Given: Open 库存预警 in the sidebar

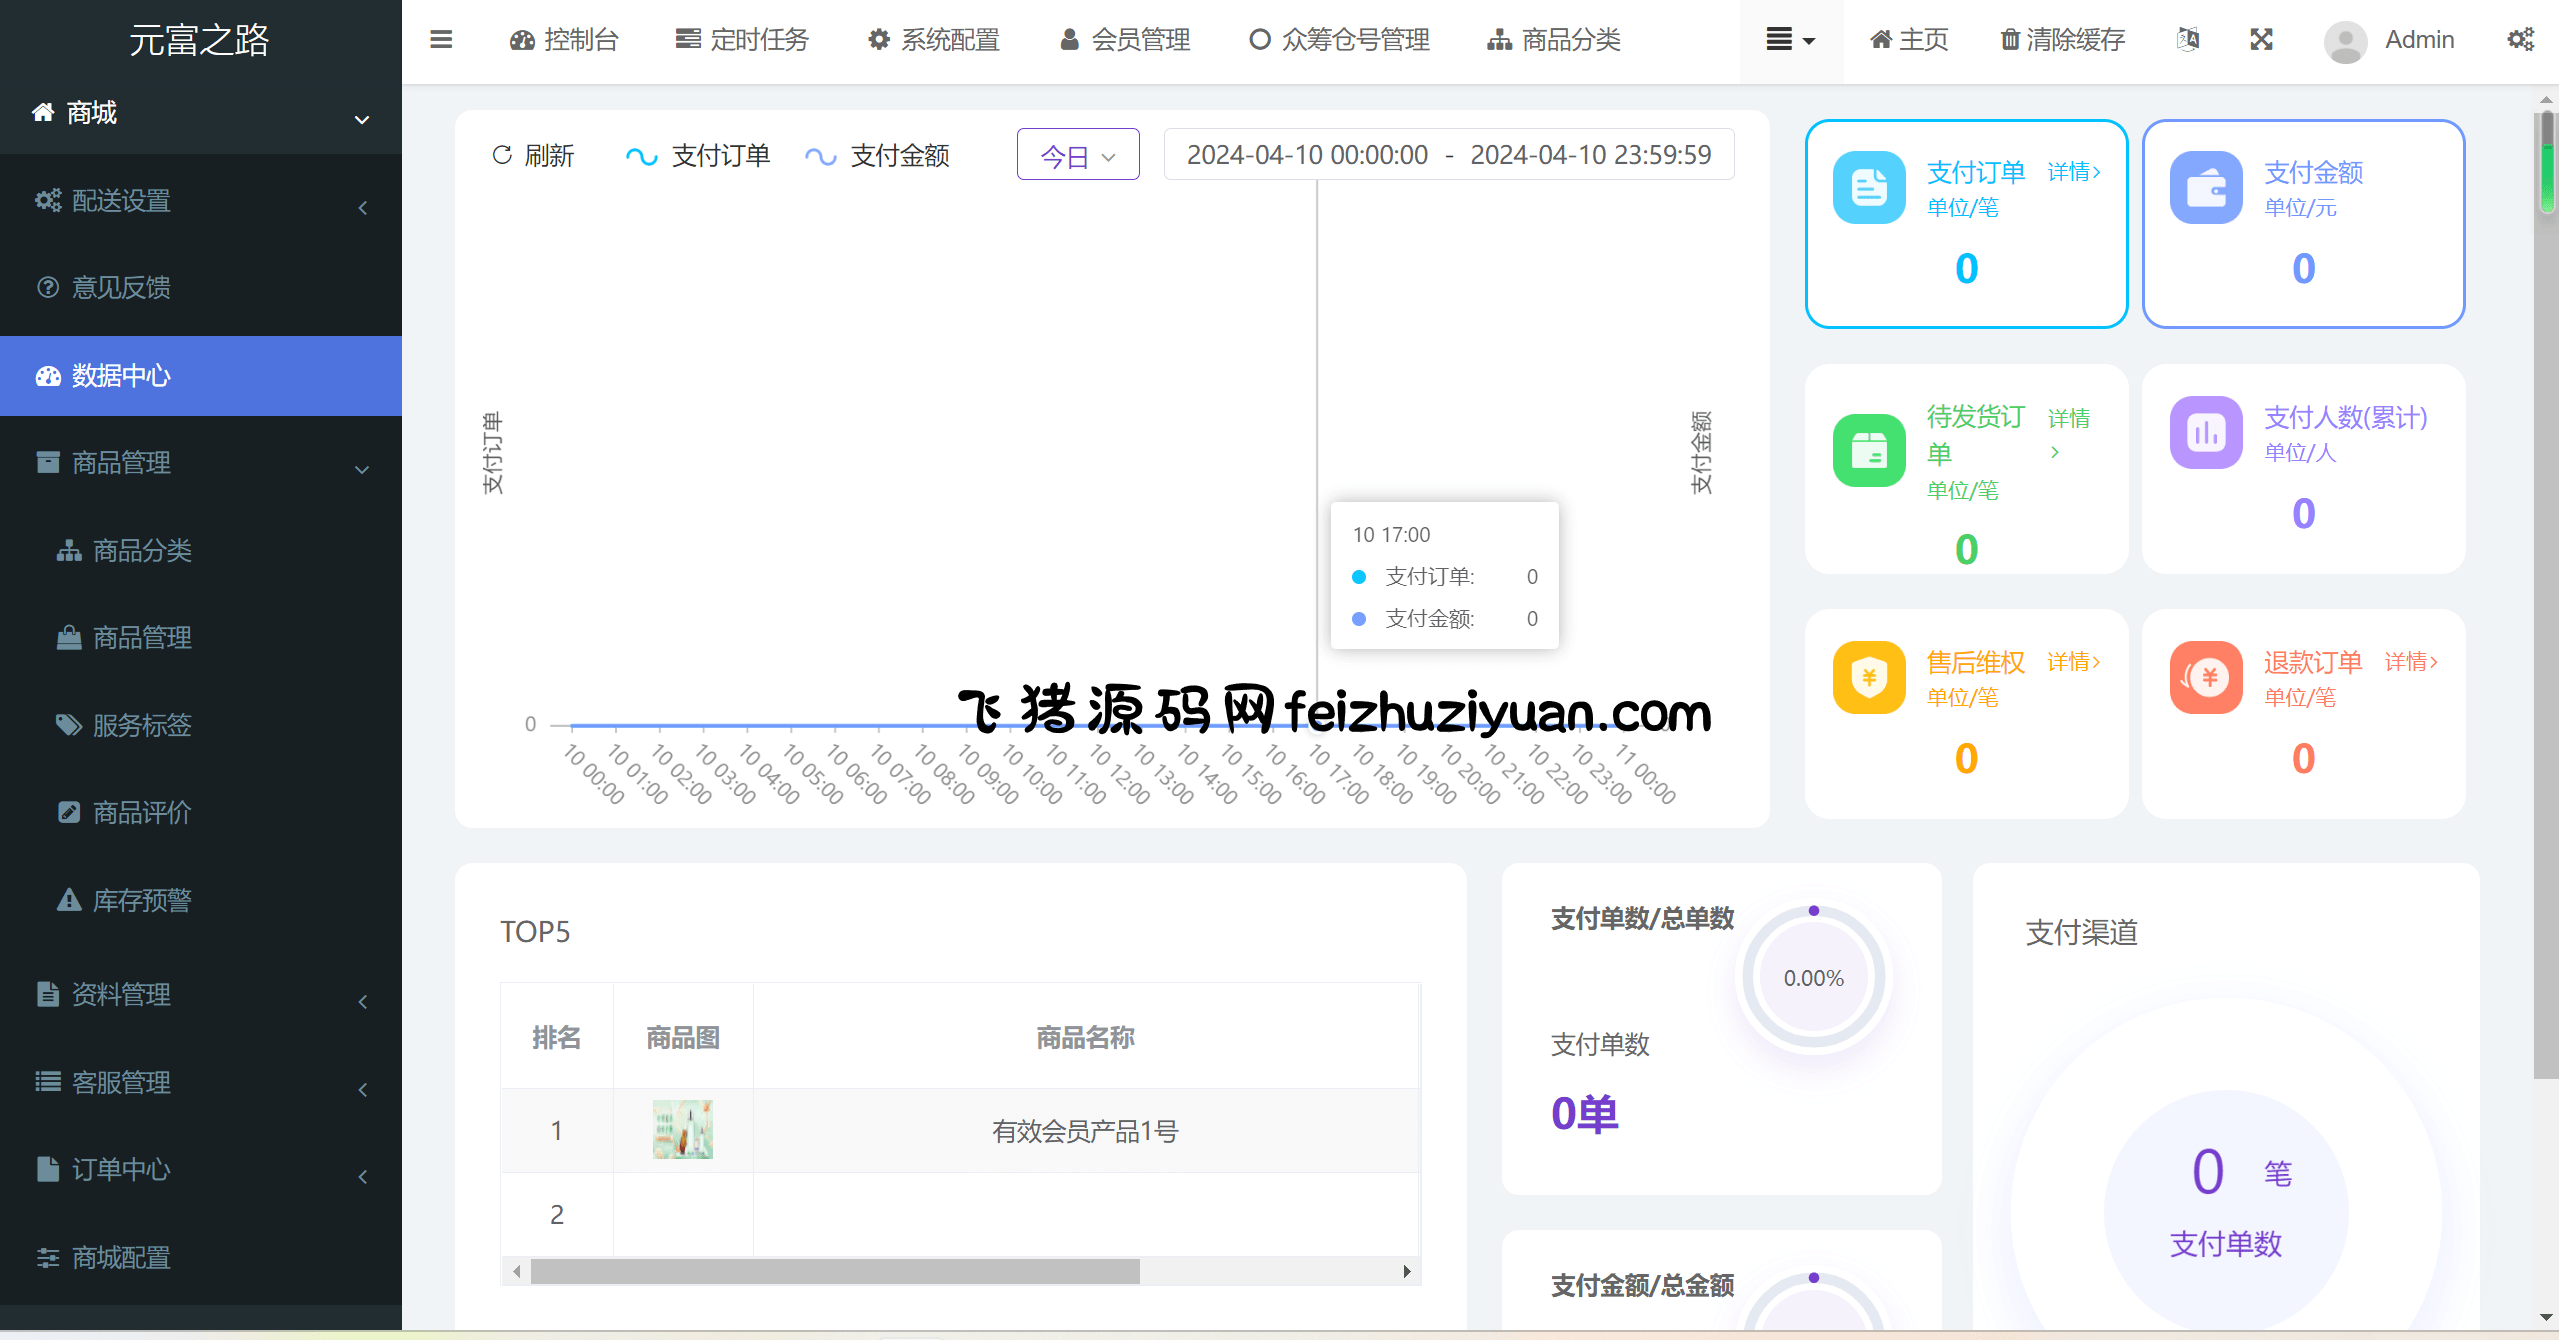Looking at the screenshot, I should click(x=141, y=900).
